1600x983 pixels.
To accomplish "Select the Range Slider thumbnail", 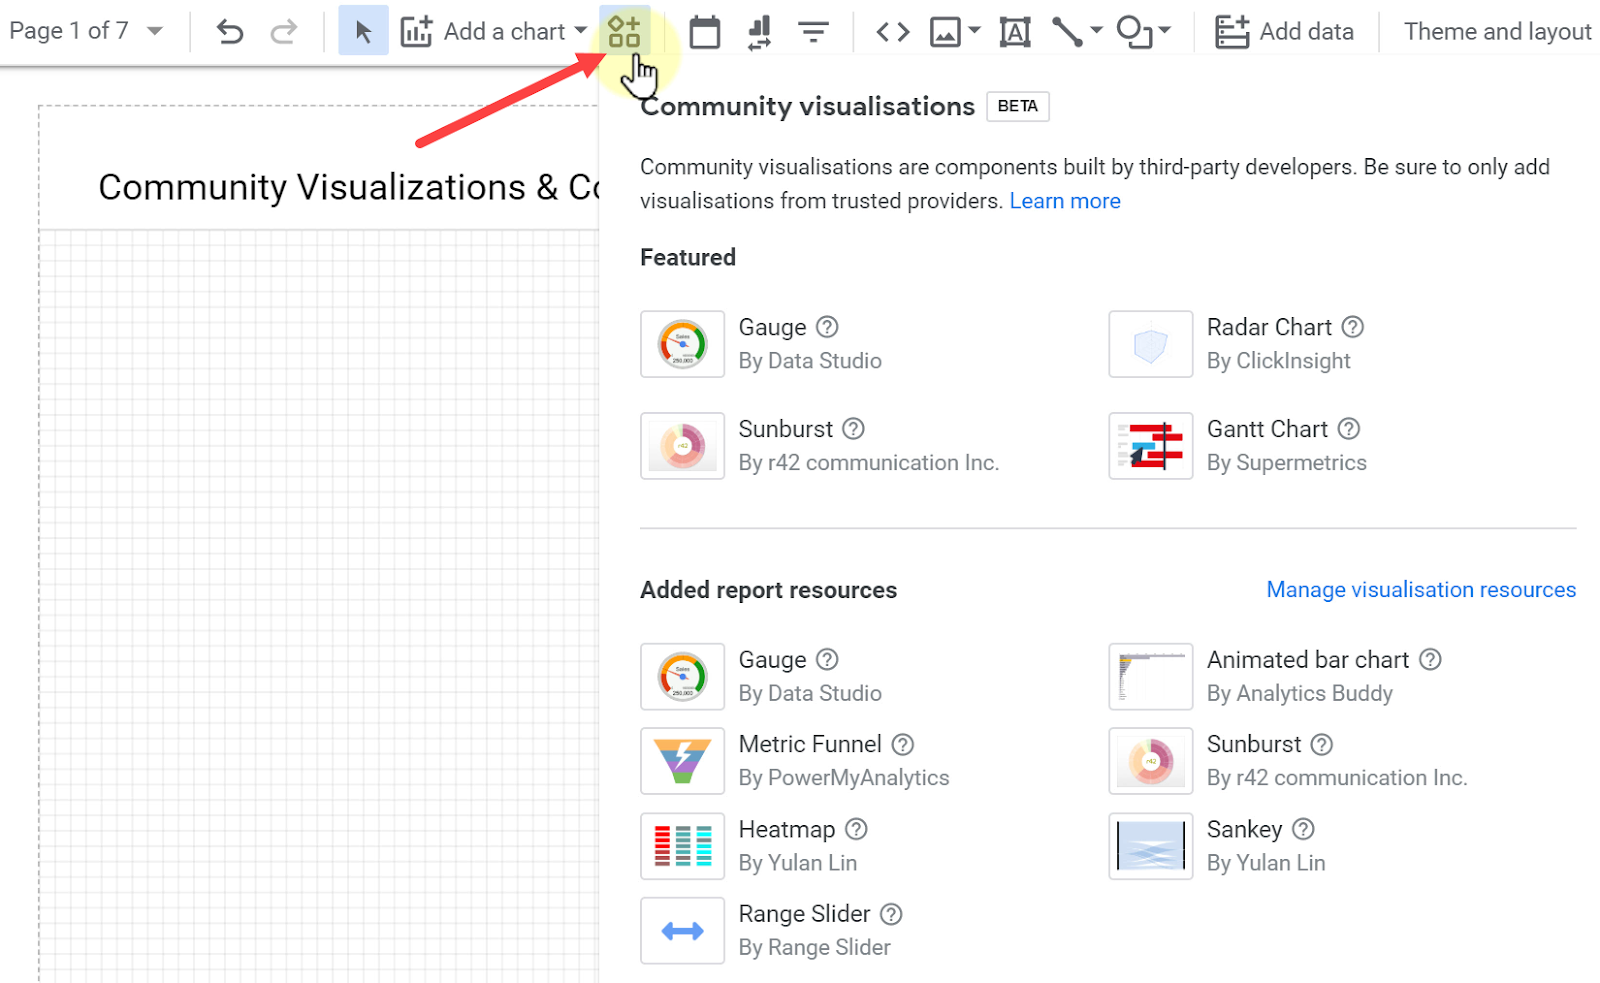I will click(682, 931).
